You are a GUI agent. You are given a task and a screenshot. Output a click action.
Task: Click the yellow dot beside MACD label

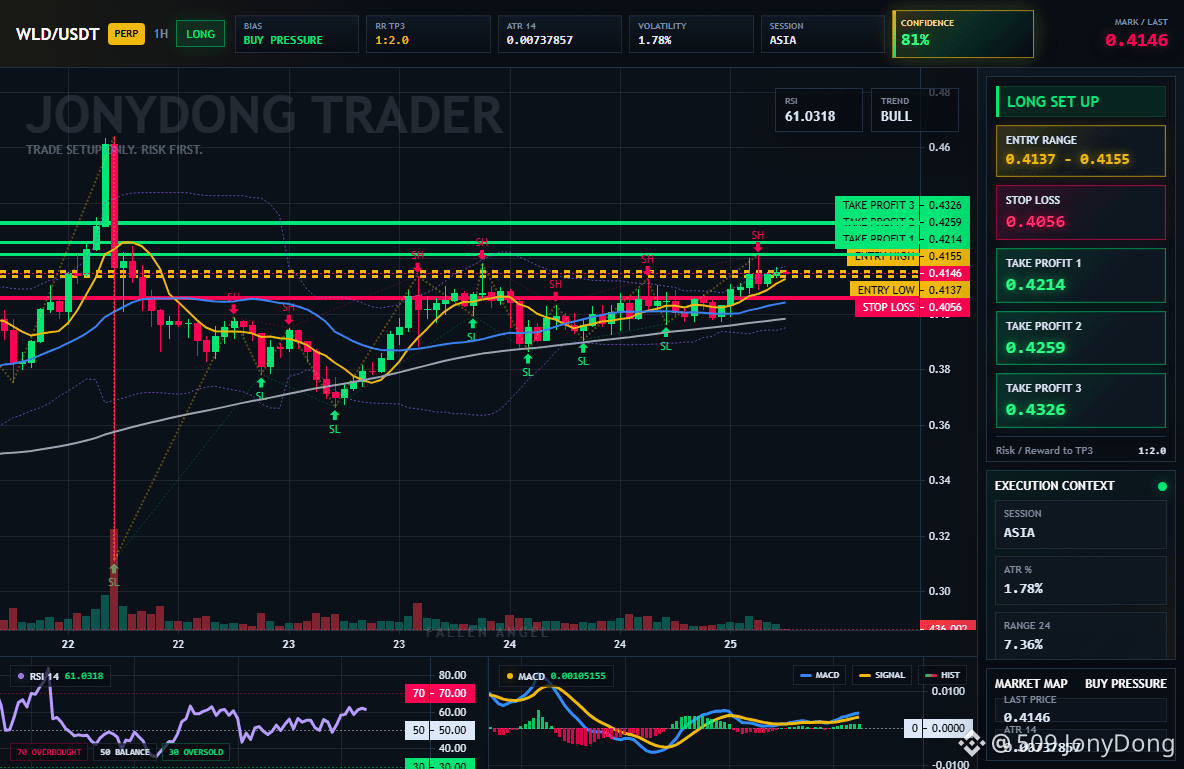510,676
